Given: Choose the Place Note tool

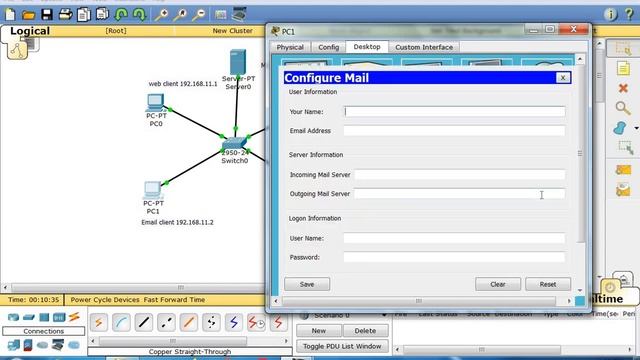Looking at the screenshot, I should [623, 68].
